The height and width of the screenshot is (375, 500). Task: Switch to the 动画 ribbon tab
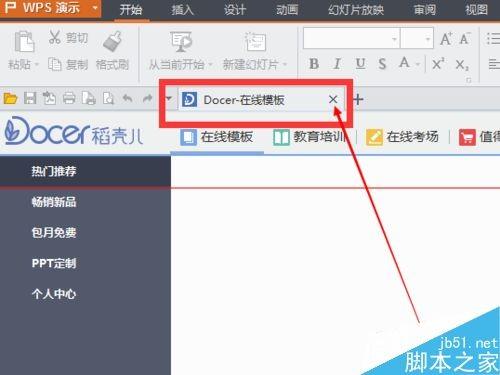pos(287,10)
